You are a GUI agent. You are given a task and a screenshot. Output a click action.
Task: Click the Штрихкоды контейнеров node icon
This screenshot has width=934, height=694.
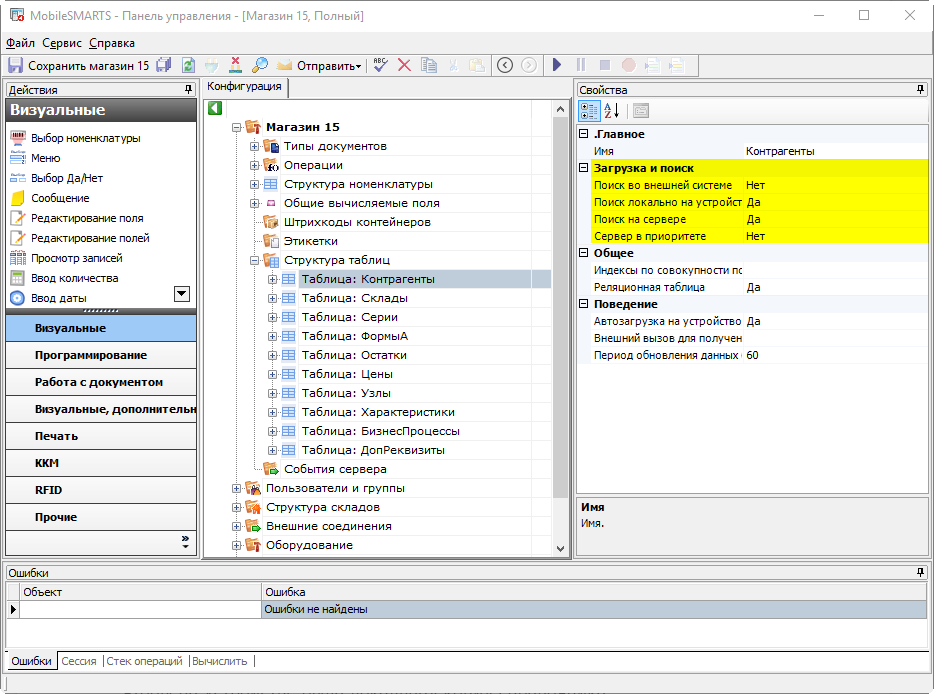pyautogui.click(x=271, y=222)
